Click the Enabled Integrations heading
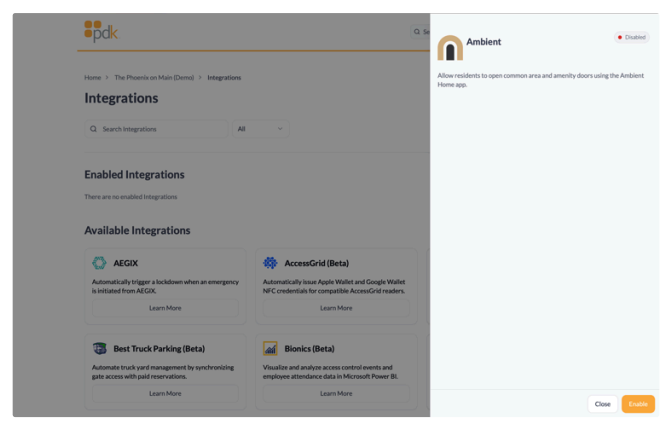Image resolution: width=670 pixels, height=429 pixels. pyautogui.click(x=134, y=174)
